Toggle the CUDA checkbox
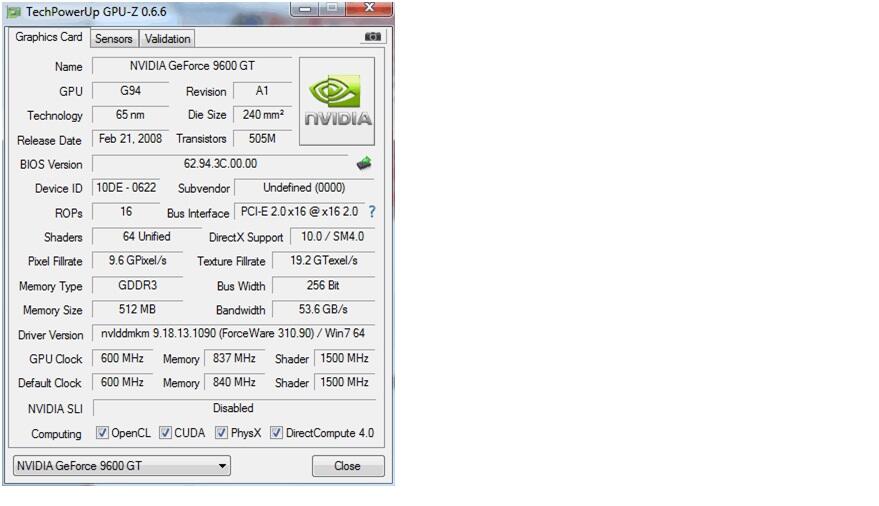This screenshot has height=506, width=879. (x=165, y=433)
